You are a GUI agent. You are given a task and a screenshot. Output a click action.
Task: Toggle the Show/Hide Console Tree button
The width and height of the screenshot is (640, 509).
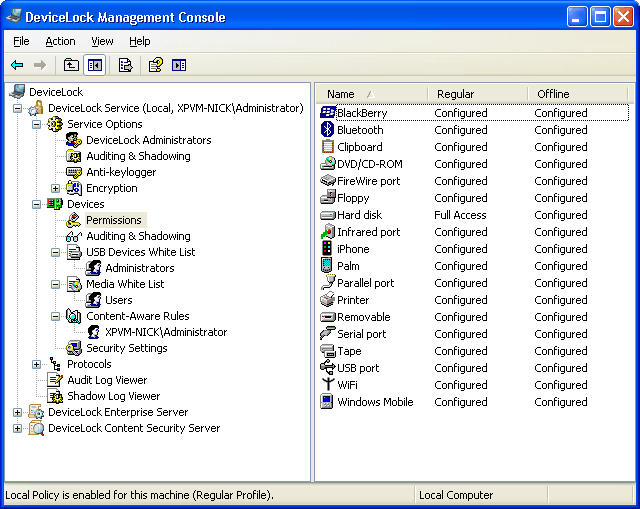95,65
